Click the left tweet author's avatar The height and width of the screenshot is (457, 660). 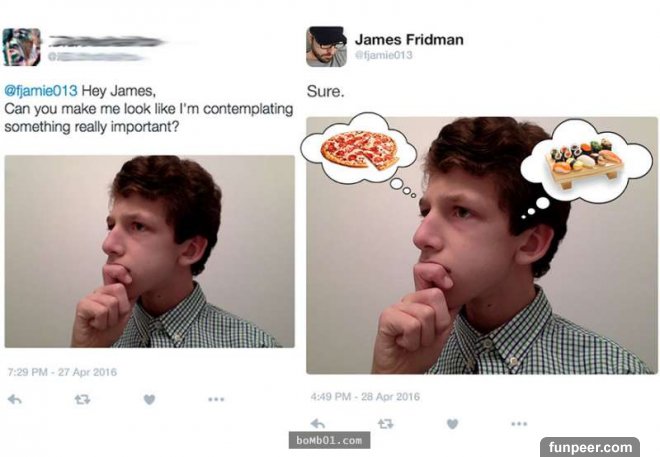point(22,46)
